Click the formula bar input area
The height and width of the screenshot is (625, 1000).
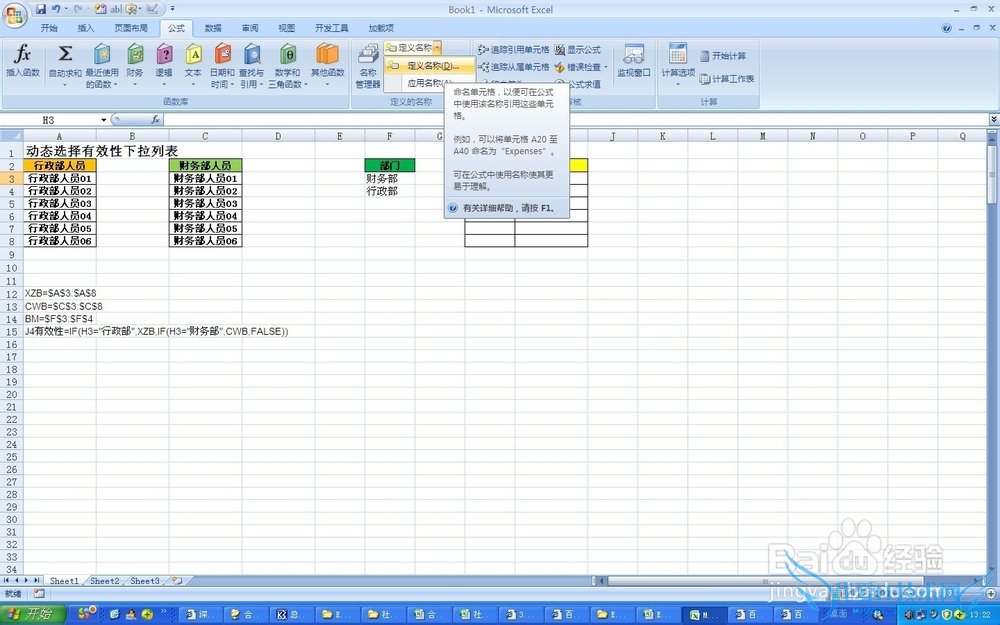coord(575,119)
